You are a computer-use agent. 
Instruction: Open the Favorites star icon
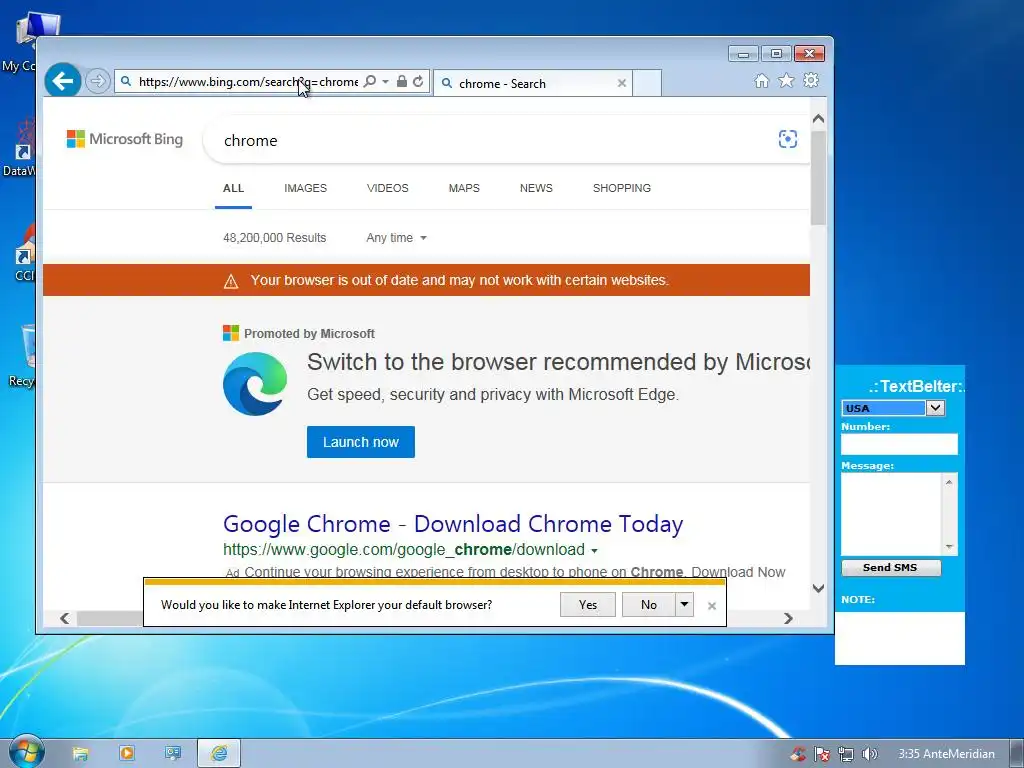[x=786, y=80]
